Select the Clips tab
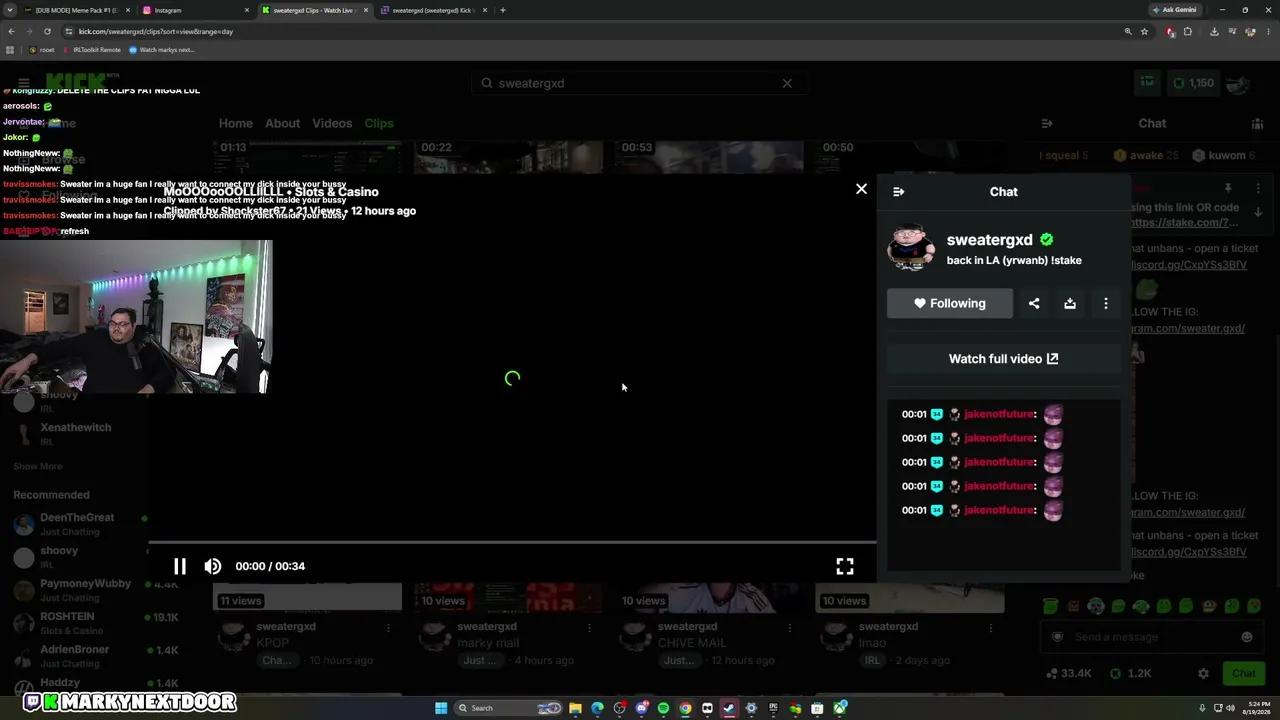This screenshot has height=720, width=1280. (379, 123)
